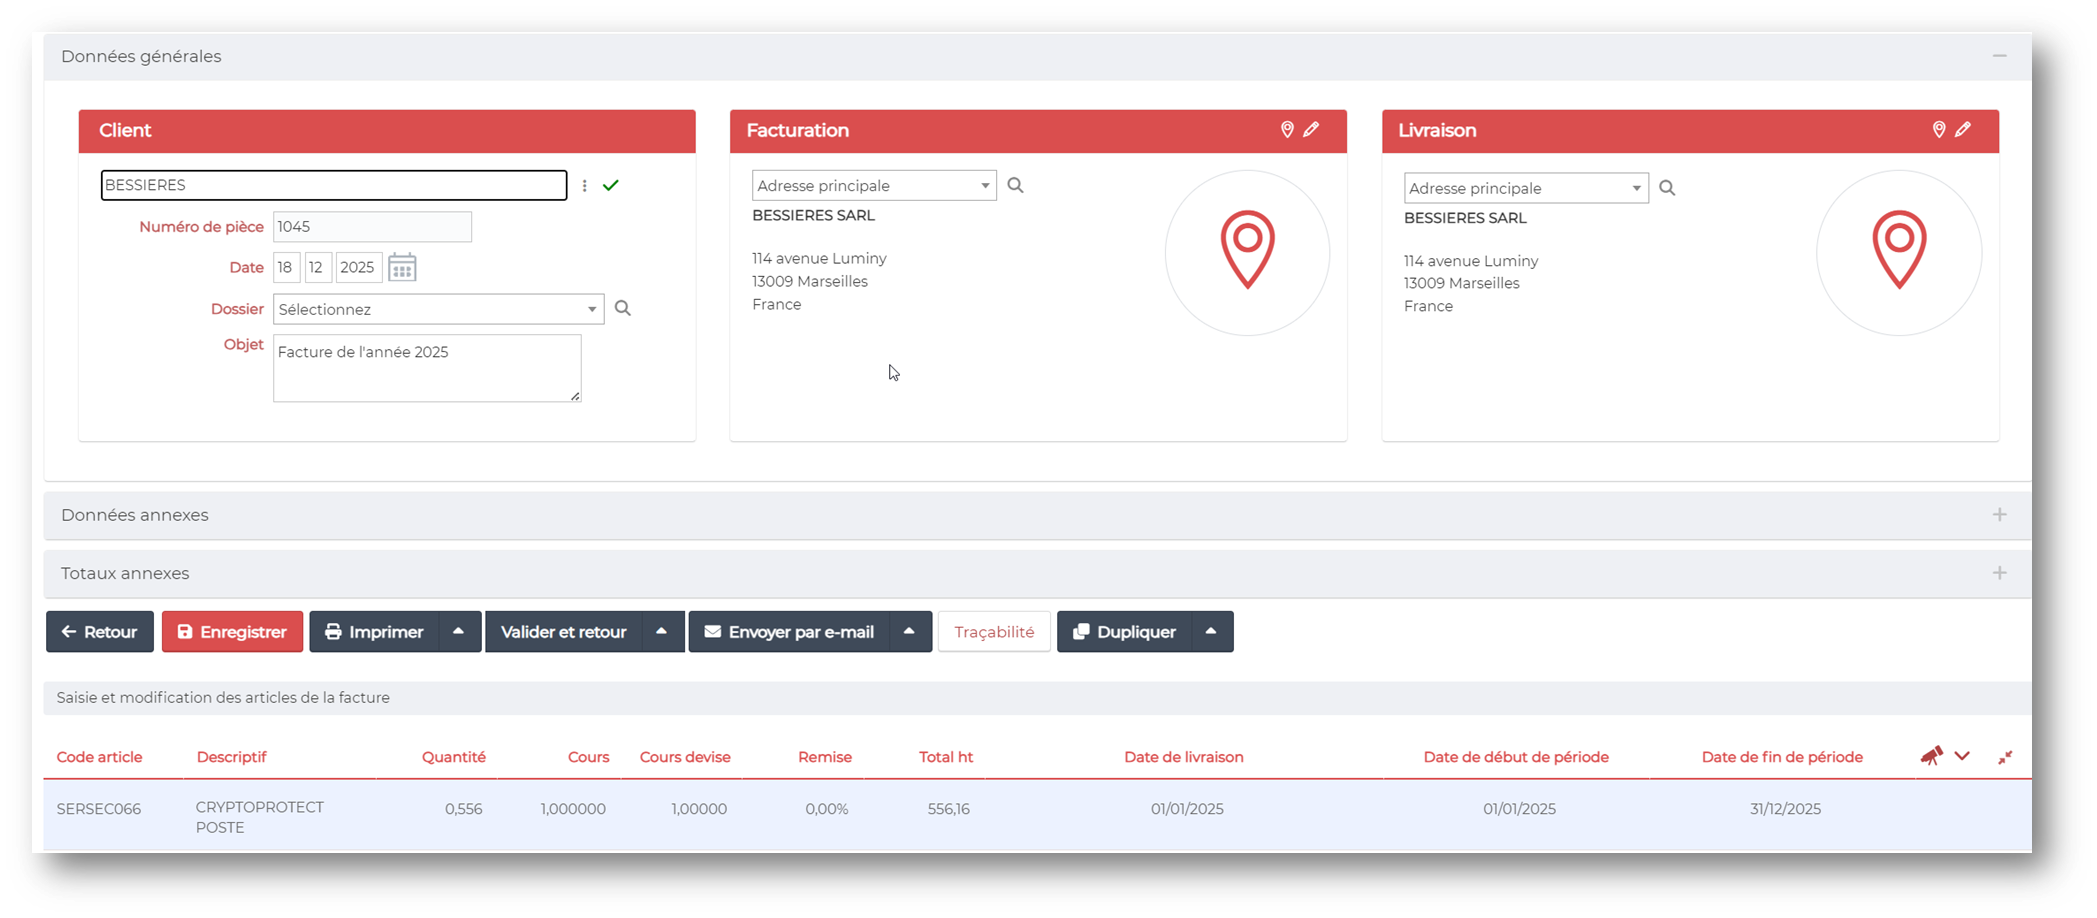Open the Imprimer options arrow

(x=459, y=632)
